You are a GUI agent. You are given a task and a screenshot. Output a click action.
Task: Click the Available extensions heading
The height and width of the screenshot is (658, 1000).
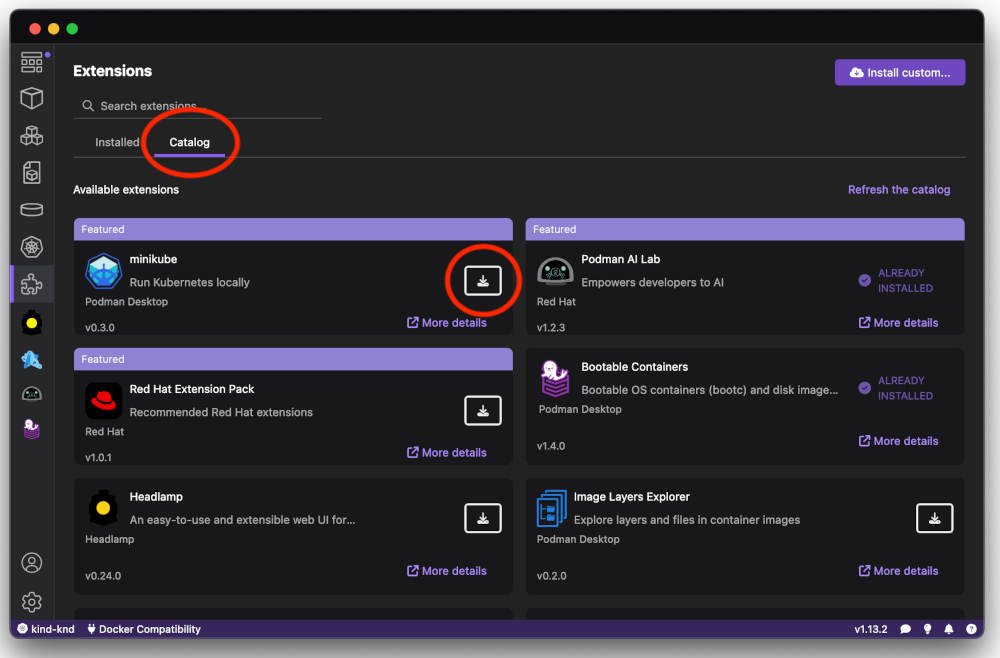coord(126,189)
